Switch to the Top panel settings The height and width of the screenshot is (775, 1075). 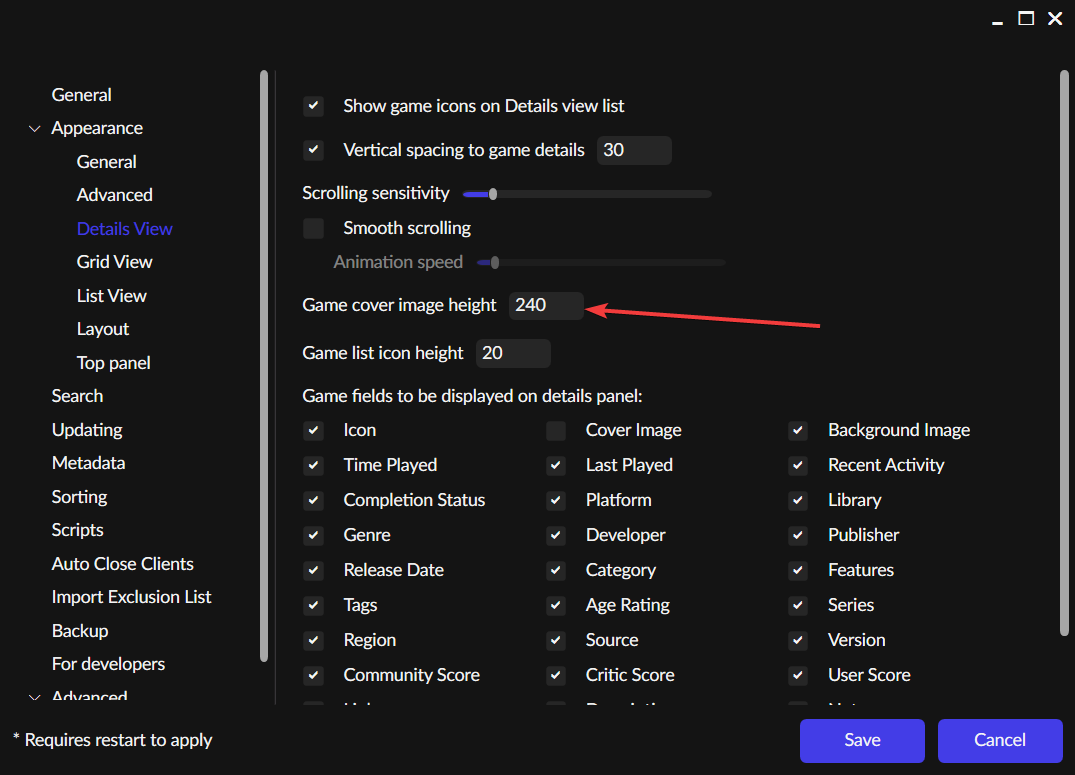[x=113, y=362]
